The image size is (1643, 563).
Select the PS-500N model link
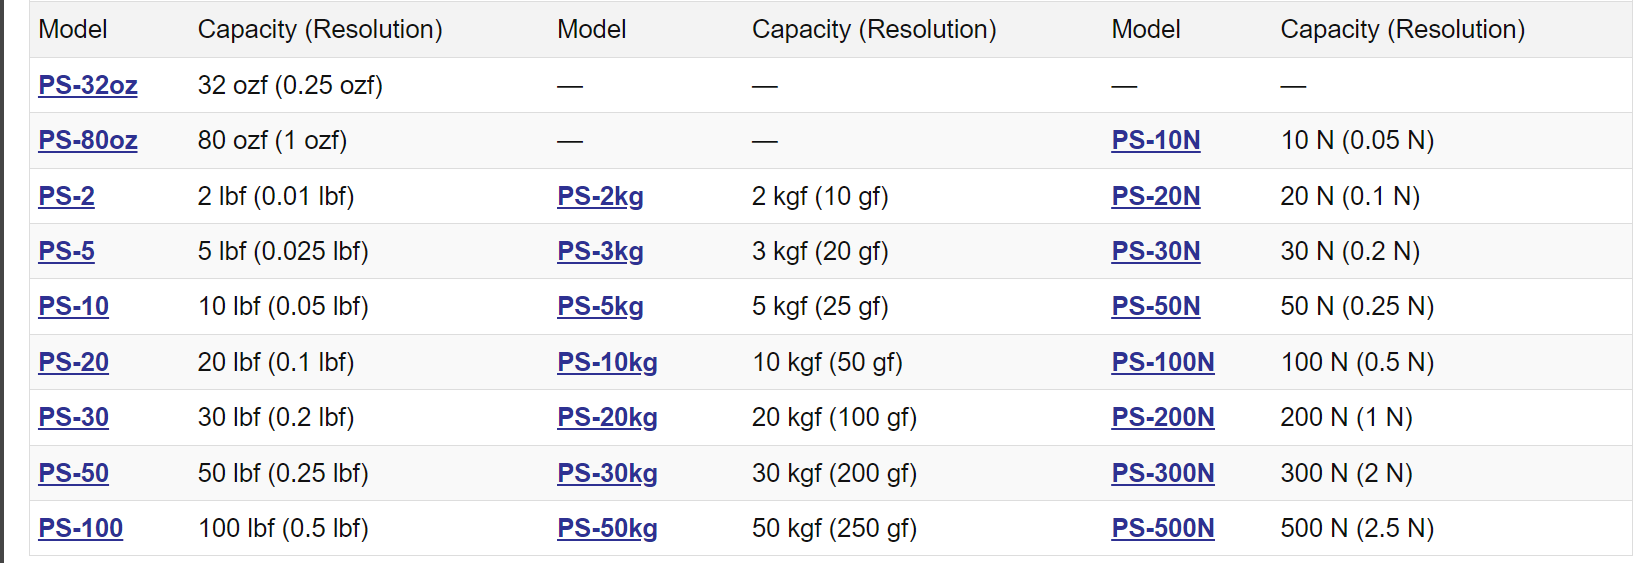[x=1162, y=529]
